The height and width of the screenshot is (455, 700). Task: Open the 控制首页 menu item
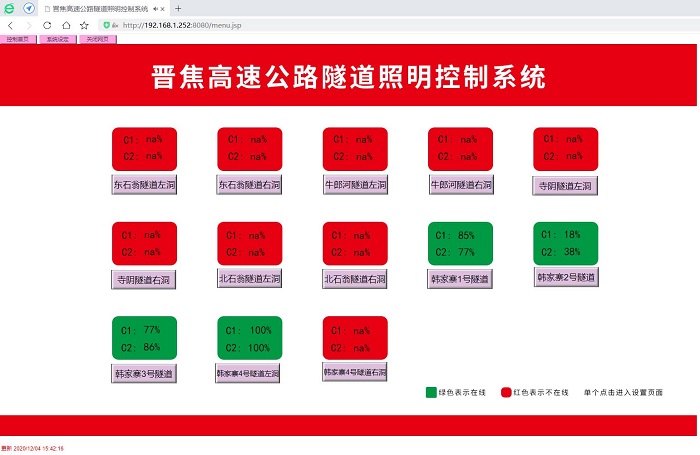pos(18,40)
